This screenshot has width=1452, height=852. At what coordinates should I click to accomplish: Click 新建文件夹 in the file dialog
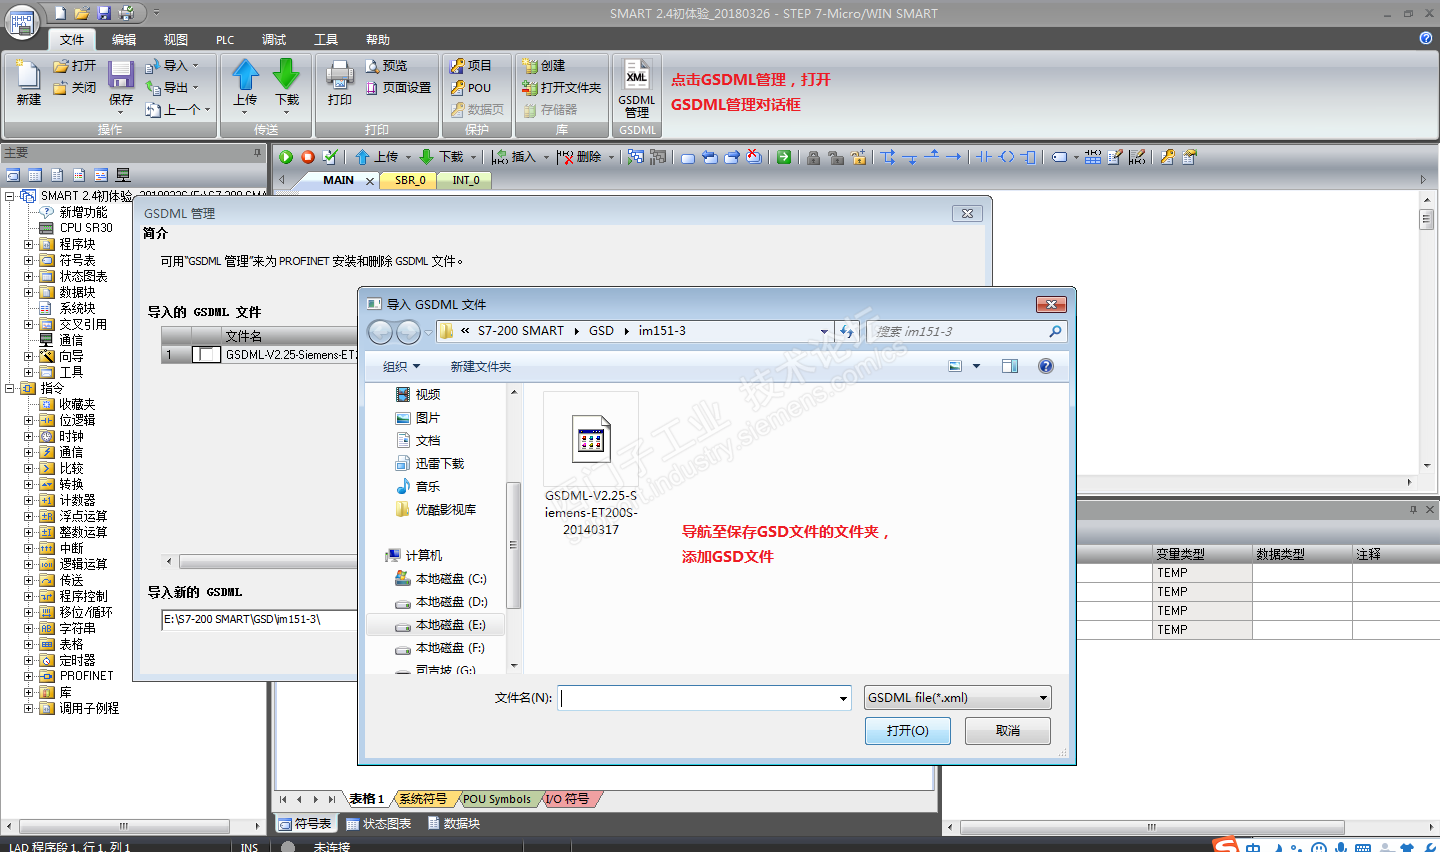(x=481, y=367)
